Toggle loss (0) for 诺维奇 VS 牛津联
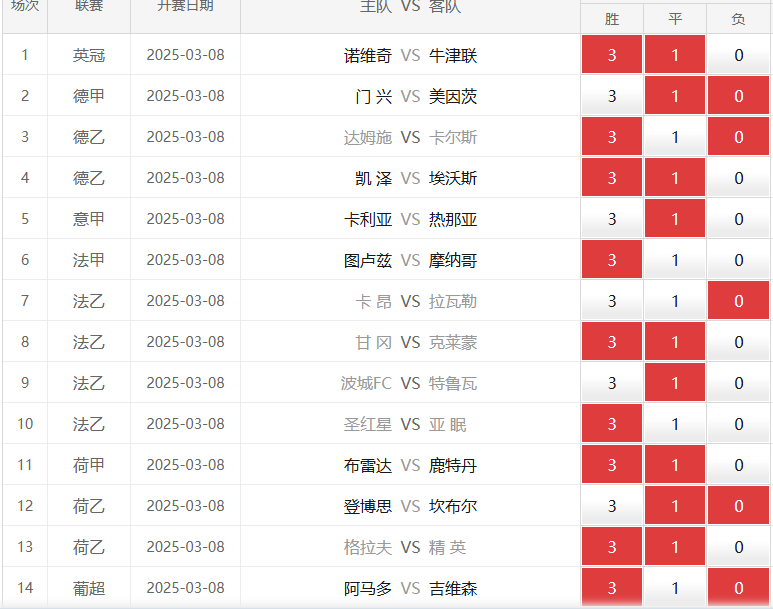Image resolution: width=773 pixels, height=609 pixels. pos(738,55)
